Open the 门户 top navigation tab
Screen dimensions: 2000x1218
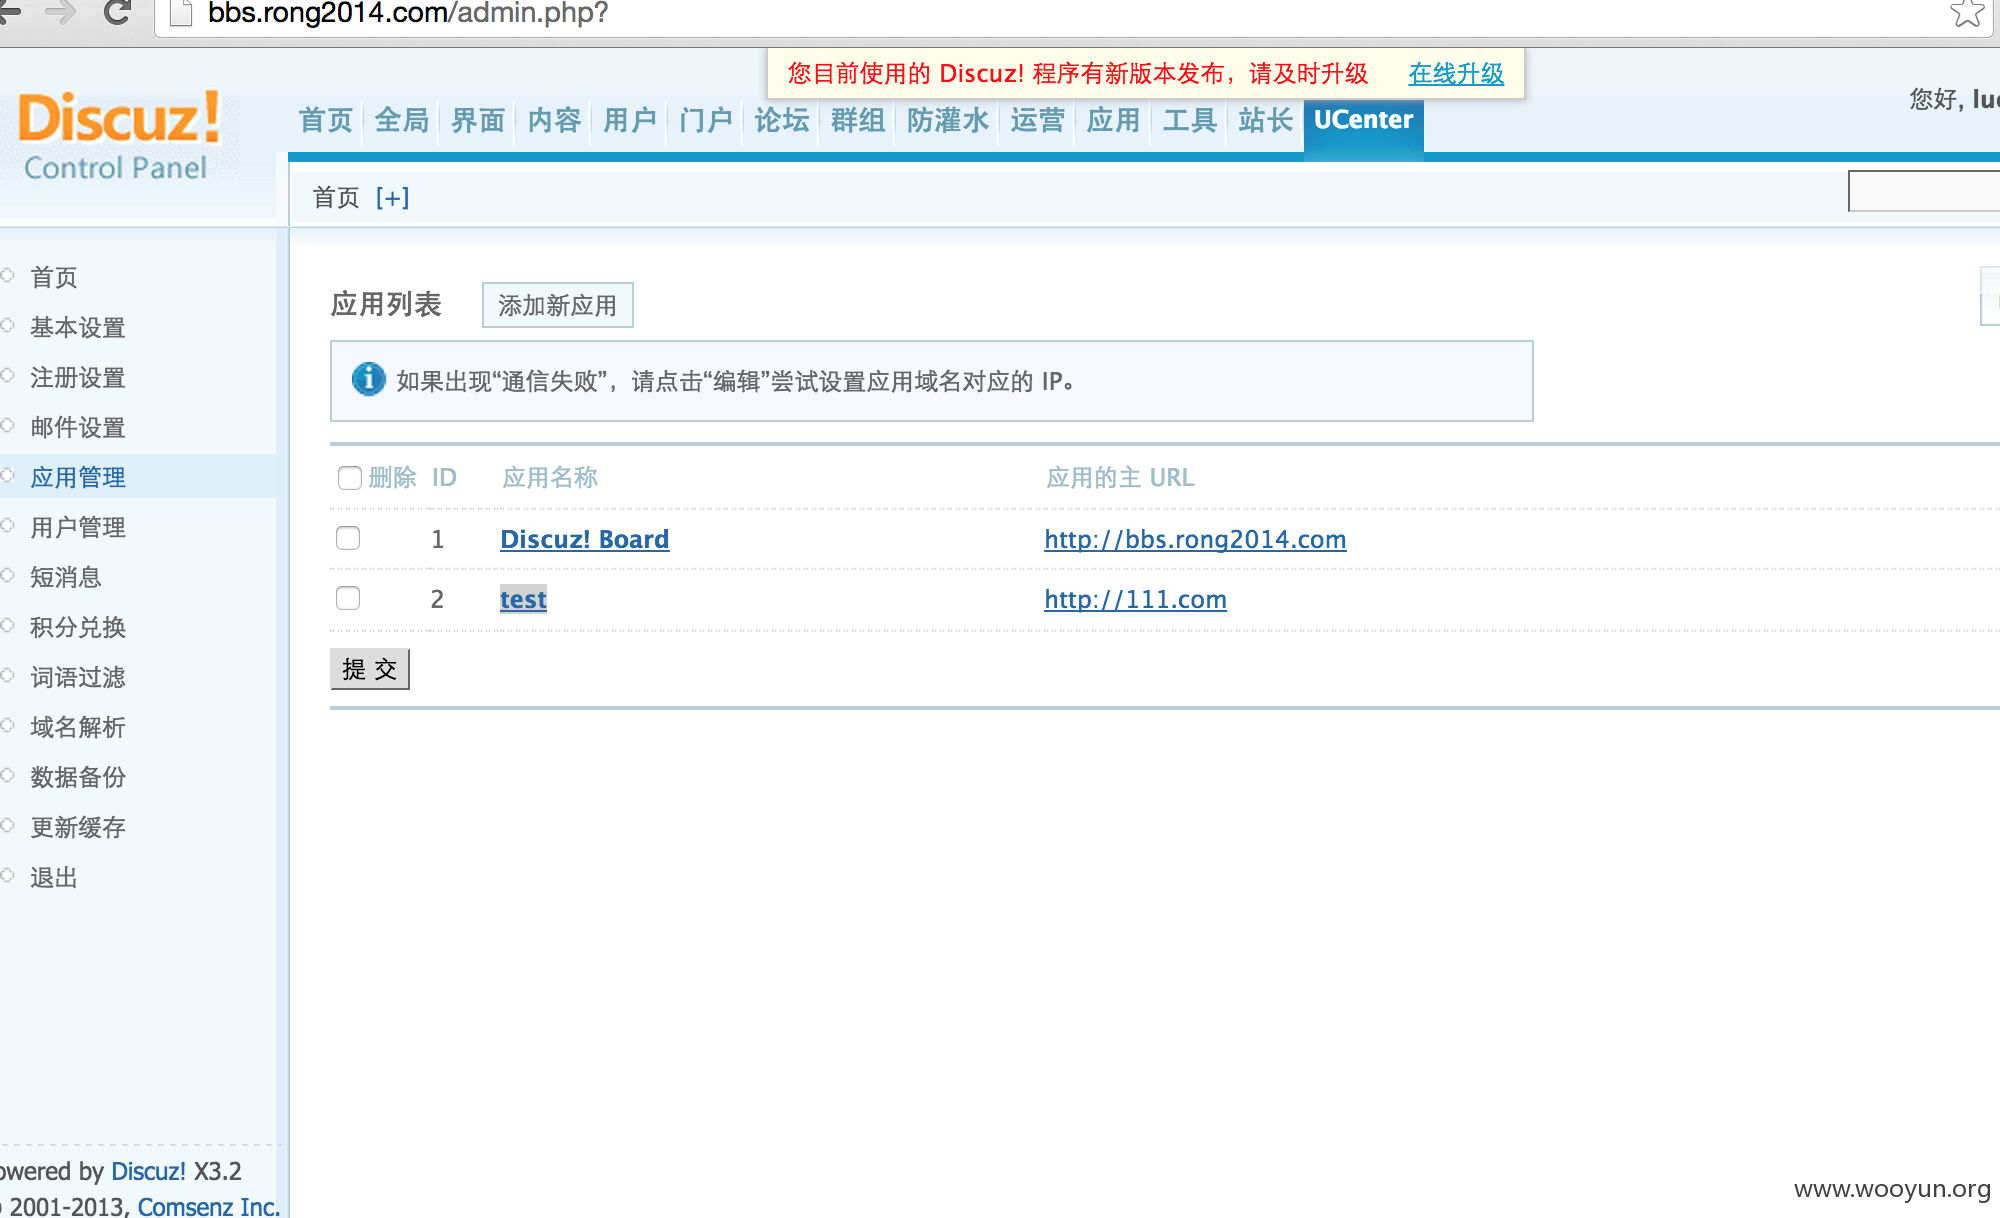tap(706, 121)
